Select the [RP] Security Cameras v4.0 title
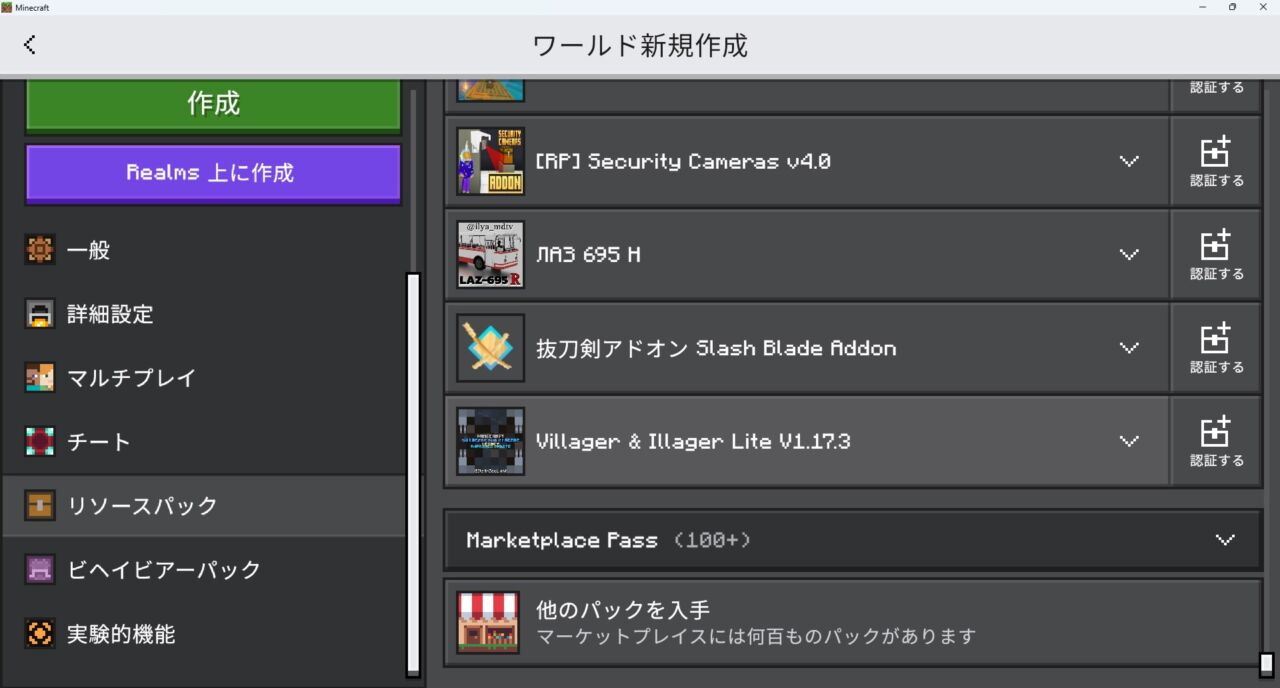This screenshot has height=688, width=1280. (x=683, y=161)
